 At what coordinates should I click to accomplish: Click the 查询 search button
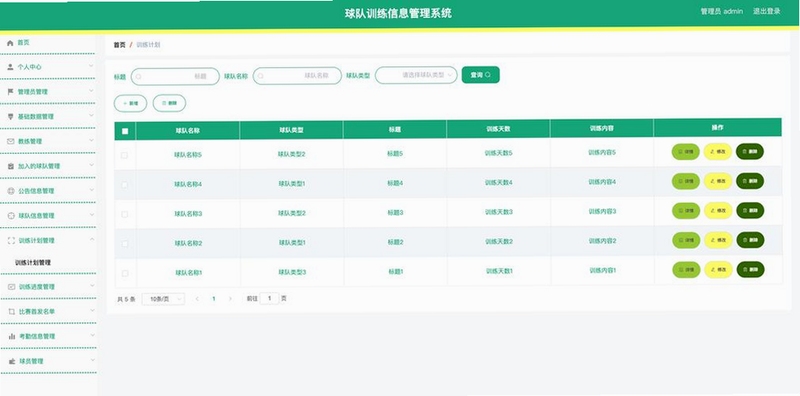coord(481,75)
